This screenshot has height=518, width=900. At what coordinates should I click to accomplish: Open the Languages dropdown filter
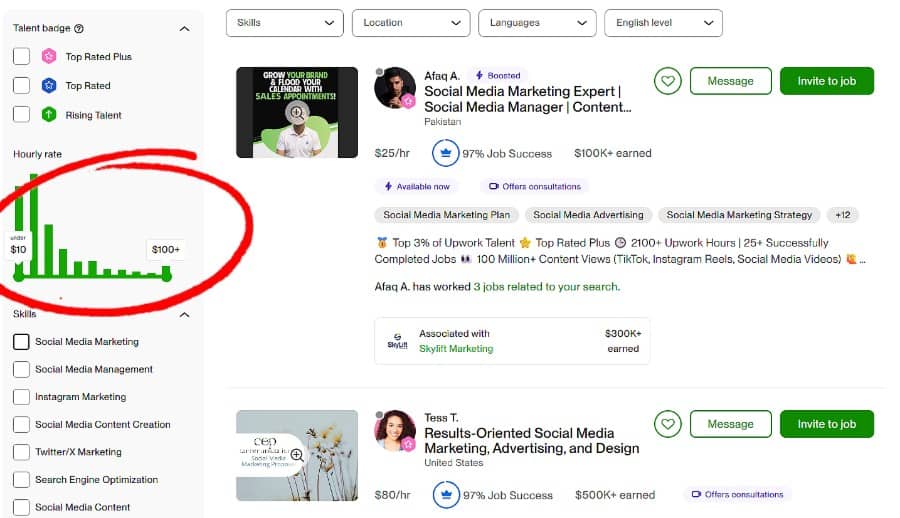[x=537, y=23]
